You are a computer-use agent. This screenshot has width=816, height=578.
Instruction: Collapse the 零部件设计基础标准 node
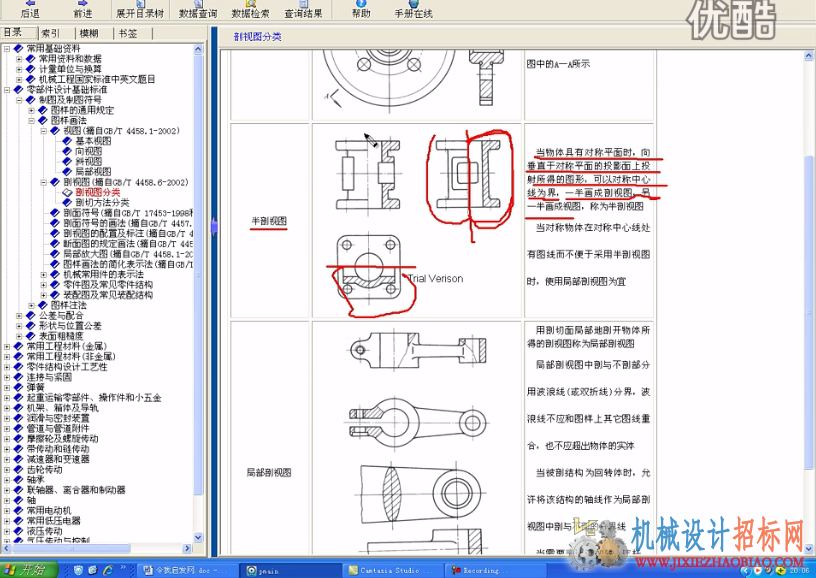[7, 89]
